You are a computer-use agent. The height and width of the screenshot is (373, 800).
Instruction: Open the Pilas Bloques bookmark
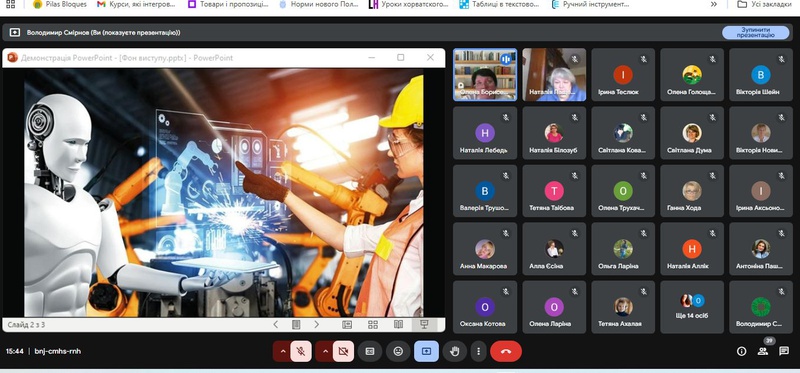tap(60, 5)
